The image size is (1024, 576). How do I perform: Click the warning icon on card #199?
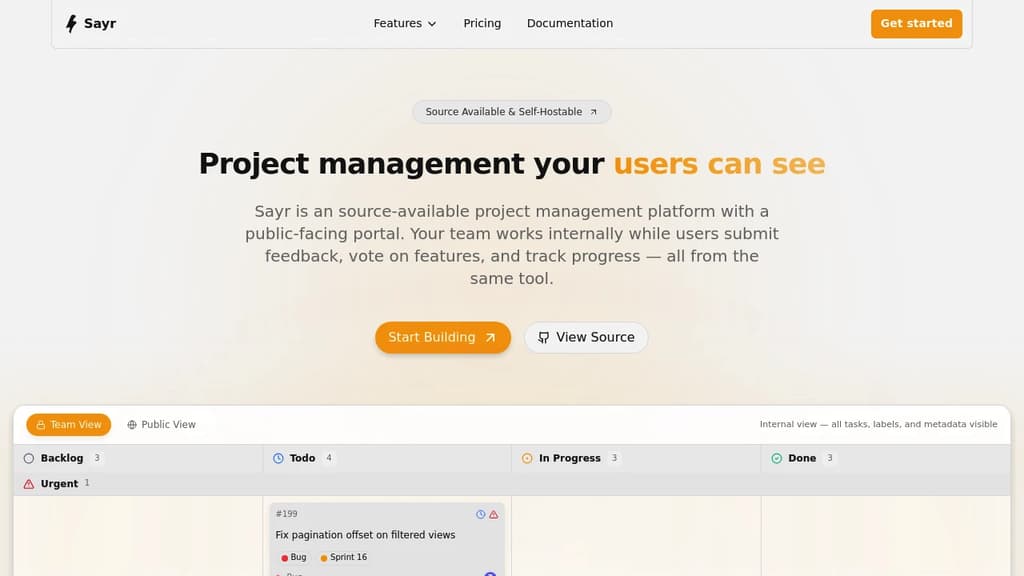tap(494, 514)
